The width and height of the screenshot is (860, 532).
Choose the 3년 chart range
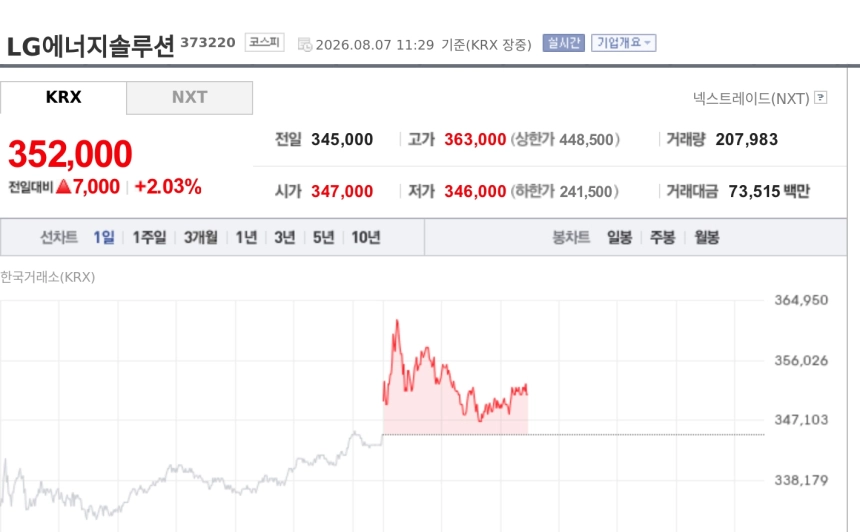click(285, 237)
